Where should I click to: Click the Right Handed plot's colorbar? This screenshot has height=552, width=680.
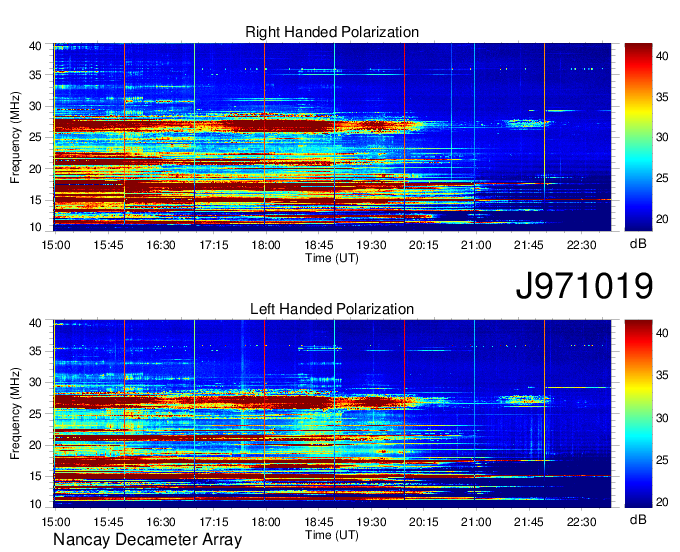pyautogui.click(x=638, y=137)
